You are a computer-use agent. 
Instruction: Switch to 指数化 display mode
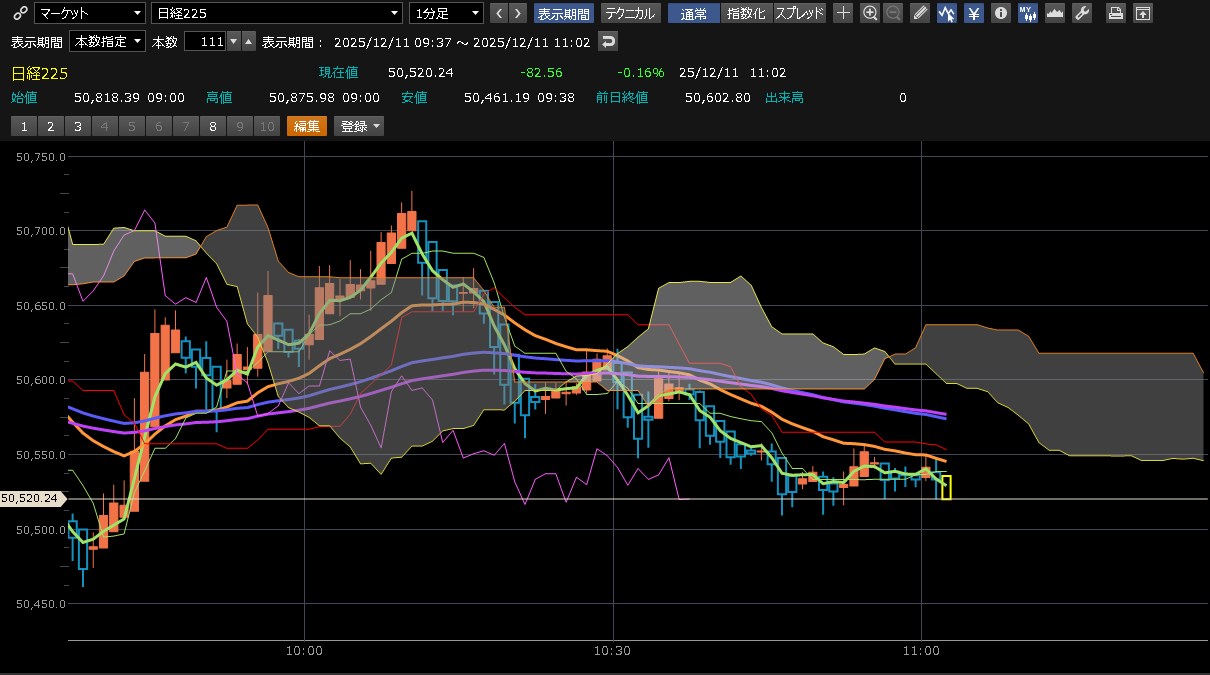(746, 13)
